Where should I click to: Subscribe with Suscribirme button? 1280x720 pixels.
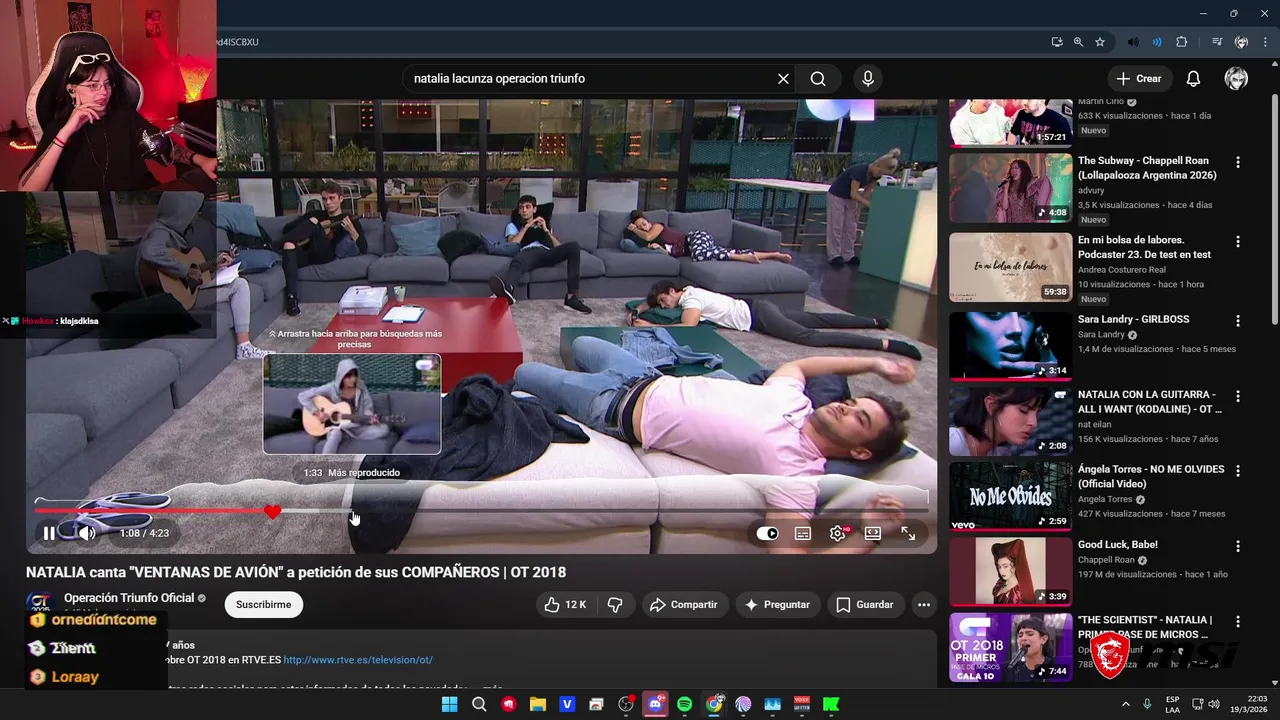tap(263, 605)
